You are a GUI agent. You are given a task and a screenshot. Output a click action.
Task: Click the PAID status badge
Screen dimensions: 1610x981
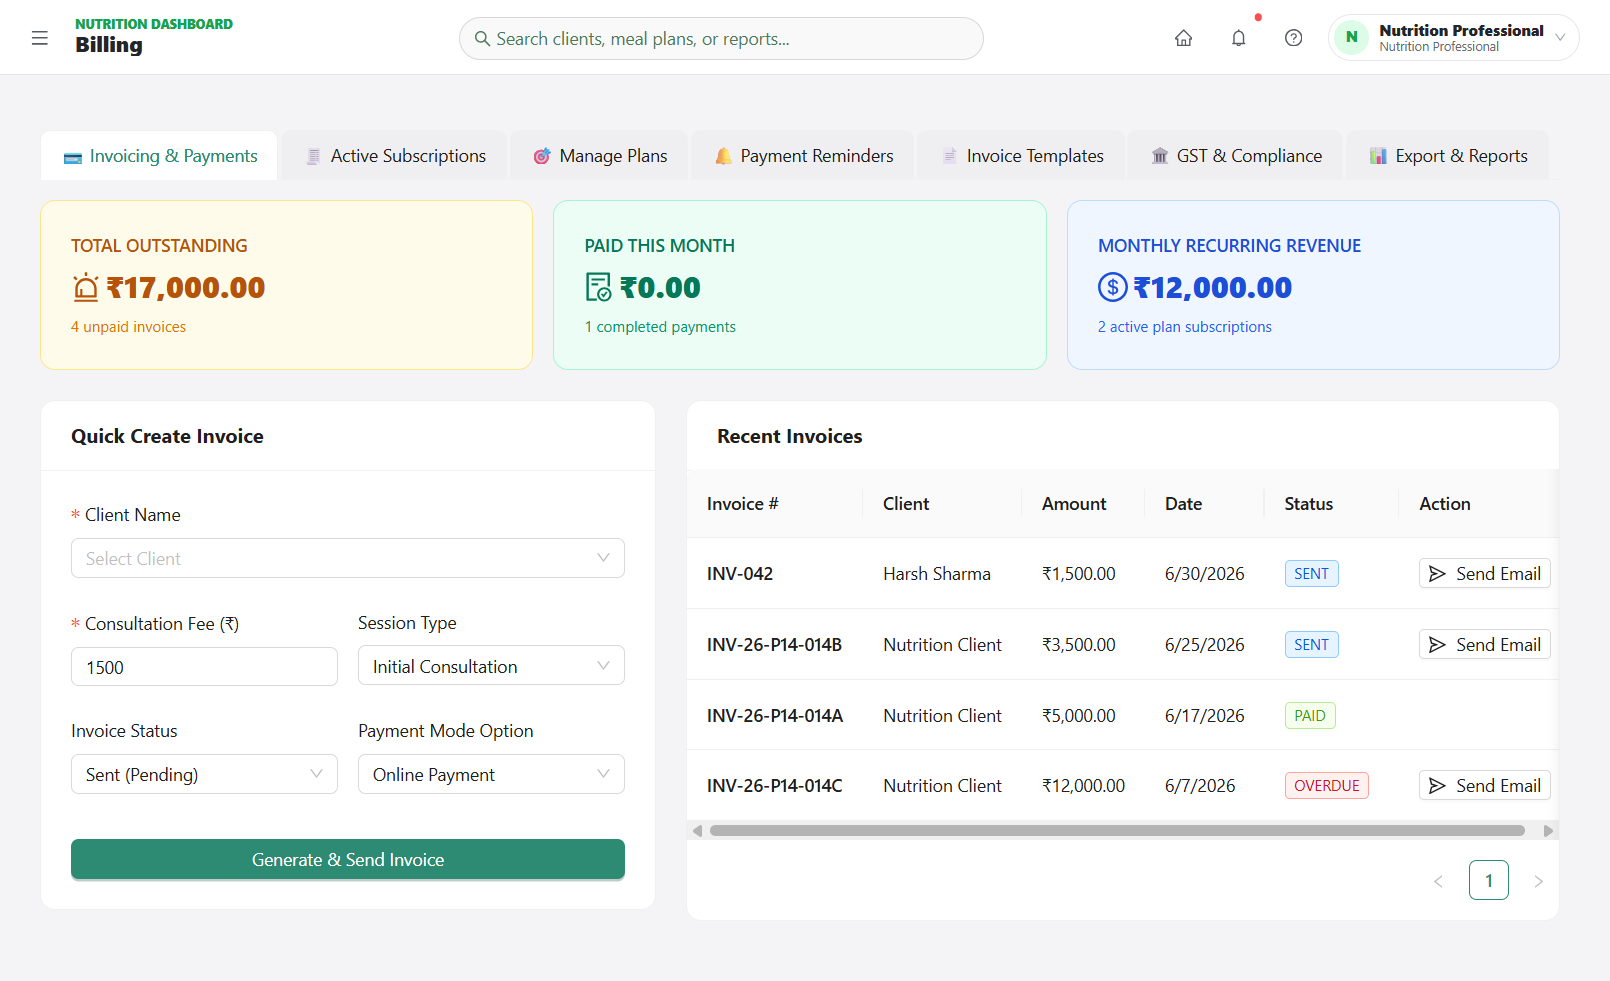coord(1310,716)
